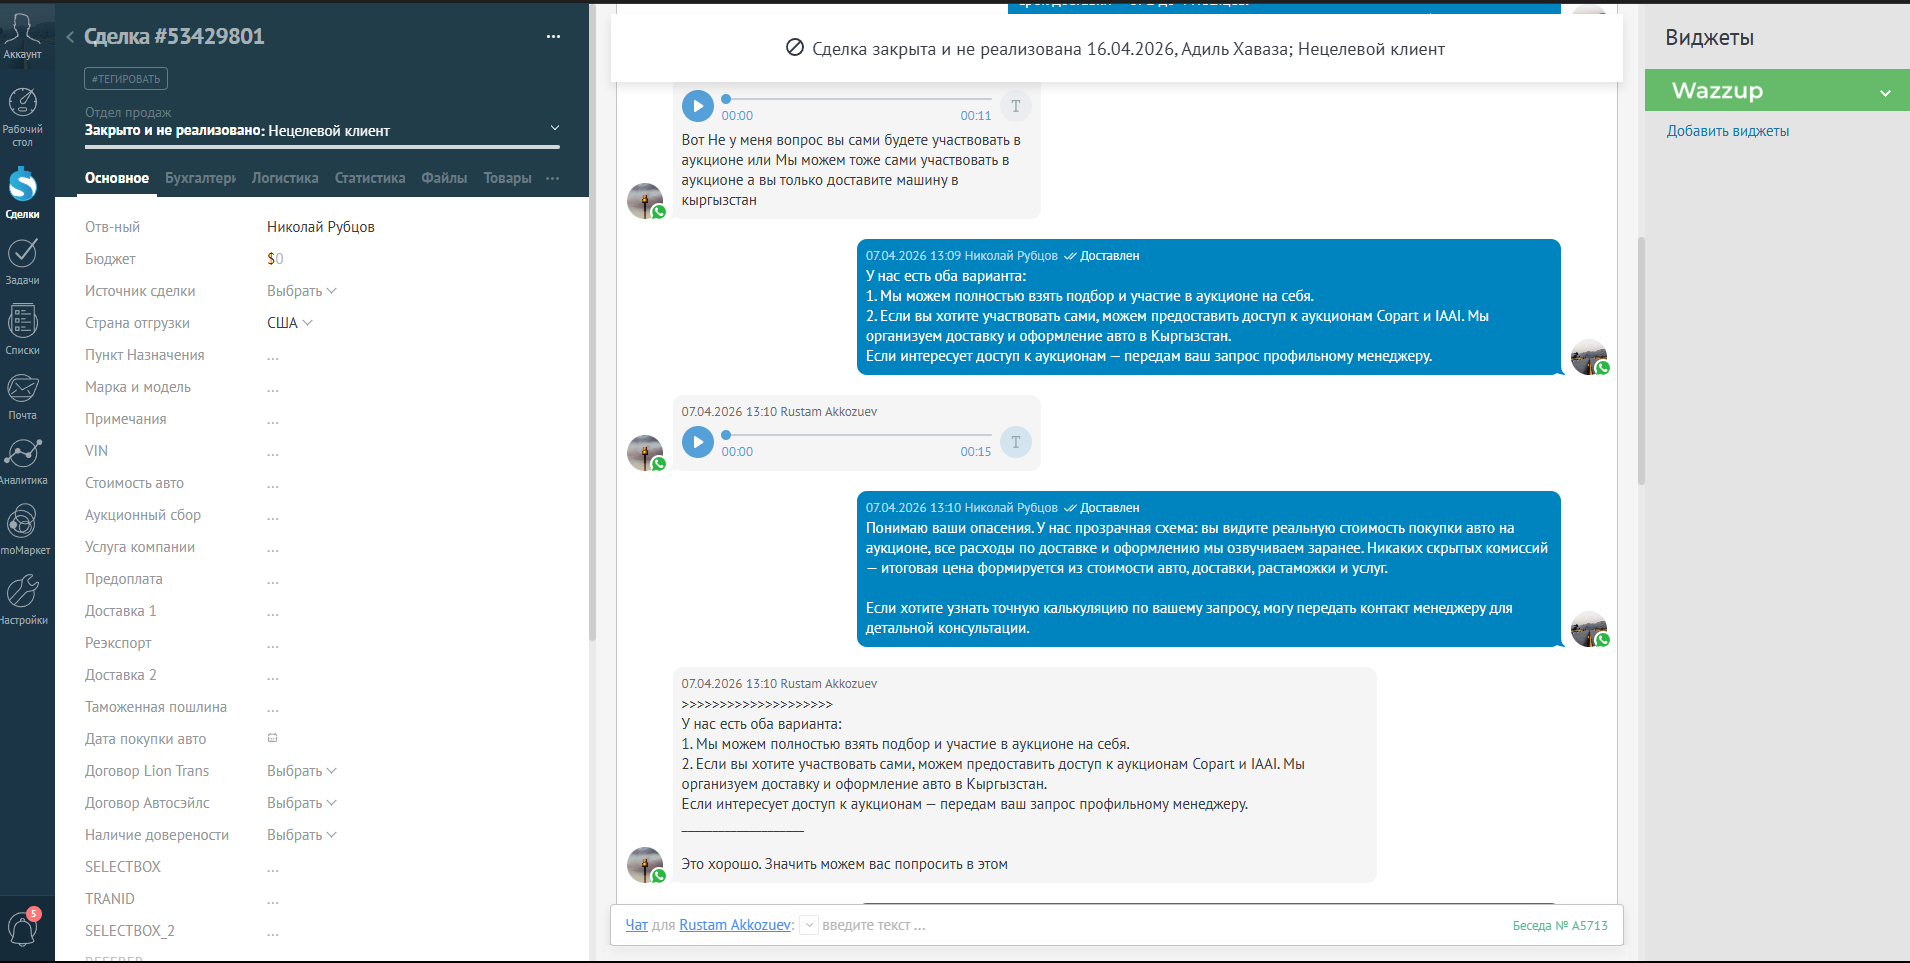1910x963 pixels.
Task: Click the Чат link in message box
Action: click(636, 925)
